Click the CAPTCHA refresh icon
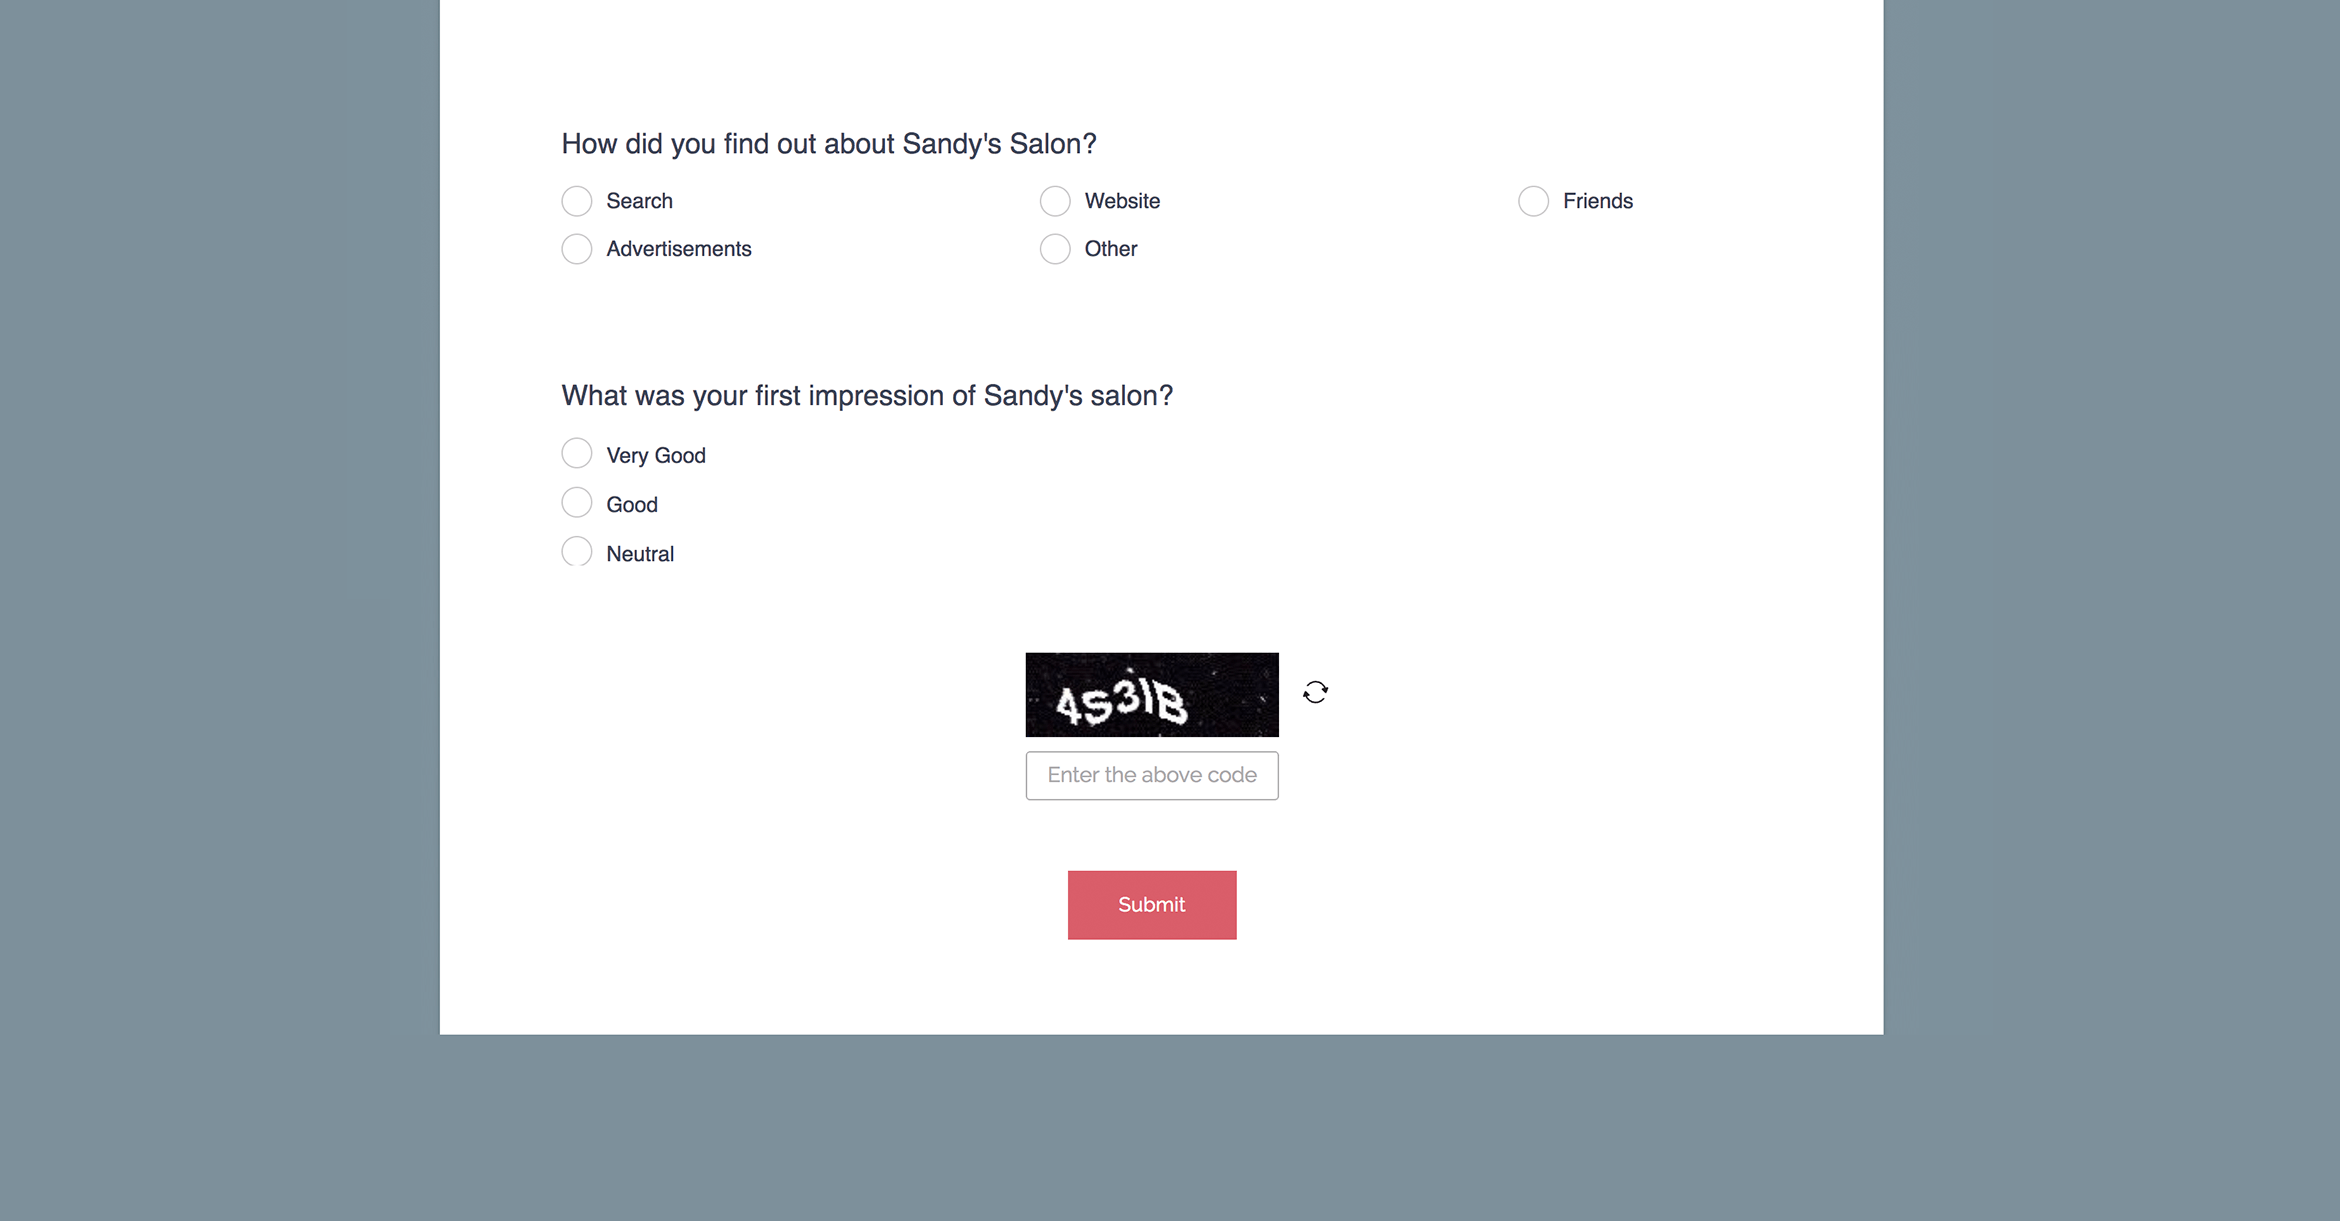Viewport: 2340px width, 1221px height. pyautogui.click(x=1314, y=693)
